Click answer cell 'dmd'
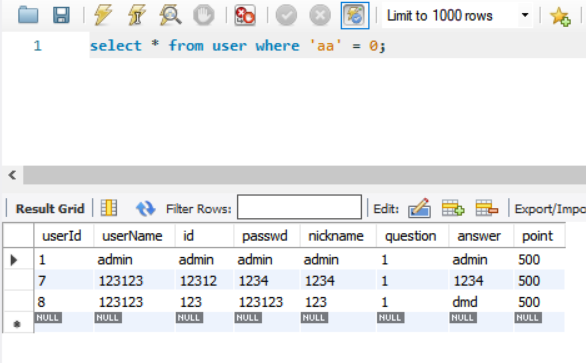 [481, 302]
